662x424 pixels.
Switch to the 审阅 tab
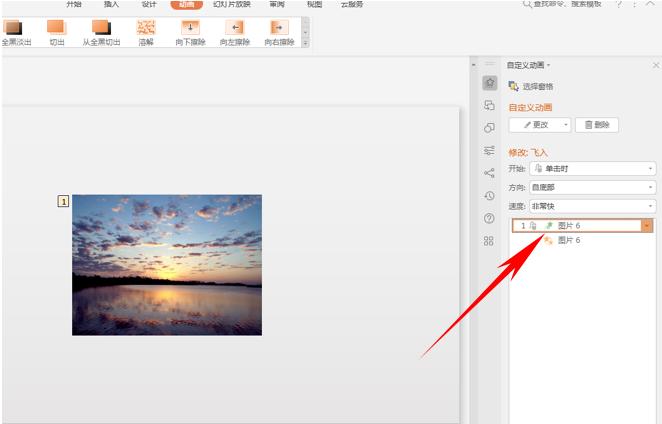(x=277, y=4)
